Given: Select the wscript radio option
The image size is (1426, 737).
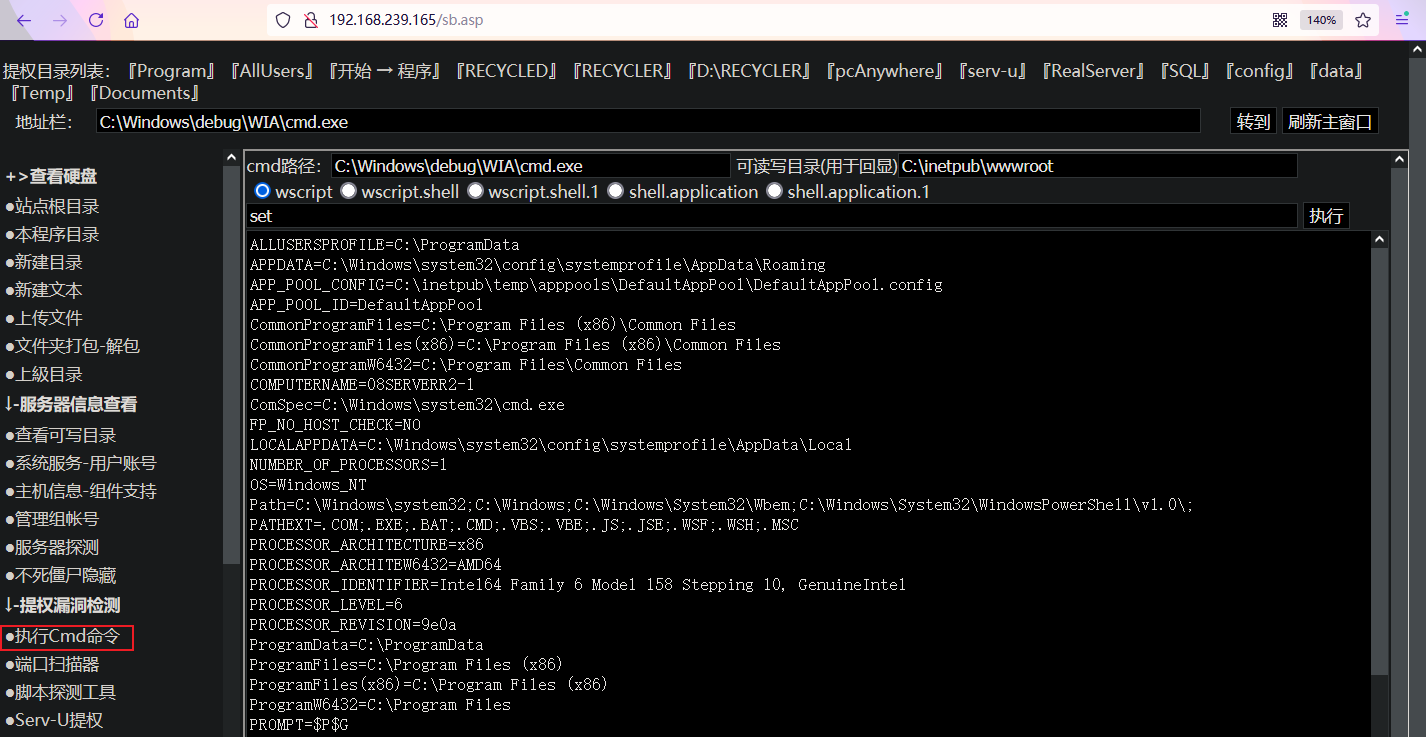Looking at the screenshot, I should (x=263, y=191).
